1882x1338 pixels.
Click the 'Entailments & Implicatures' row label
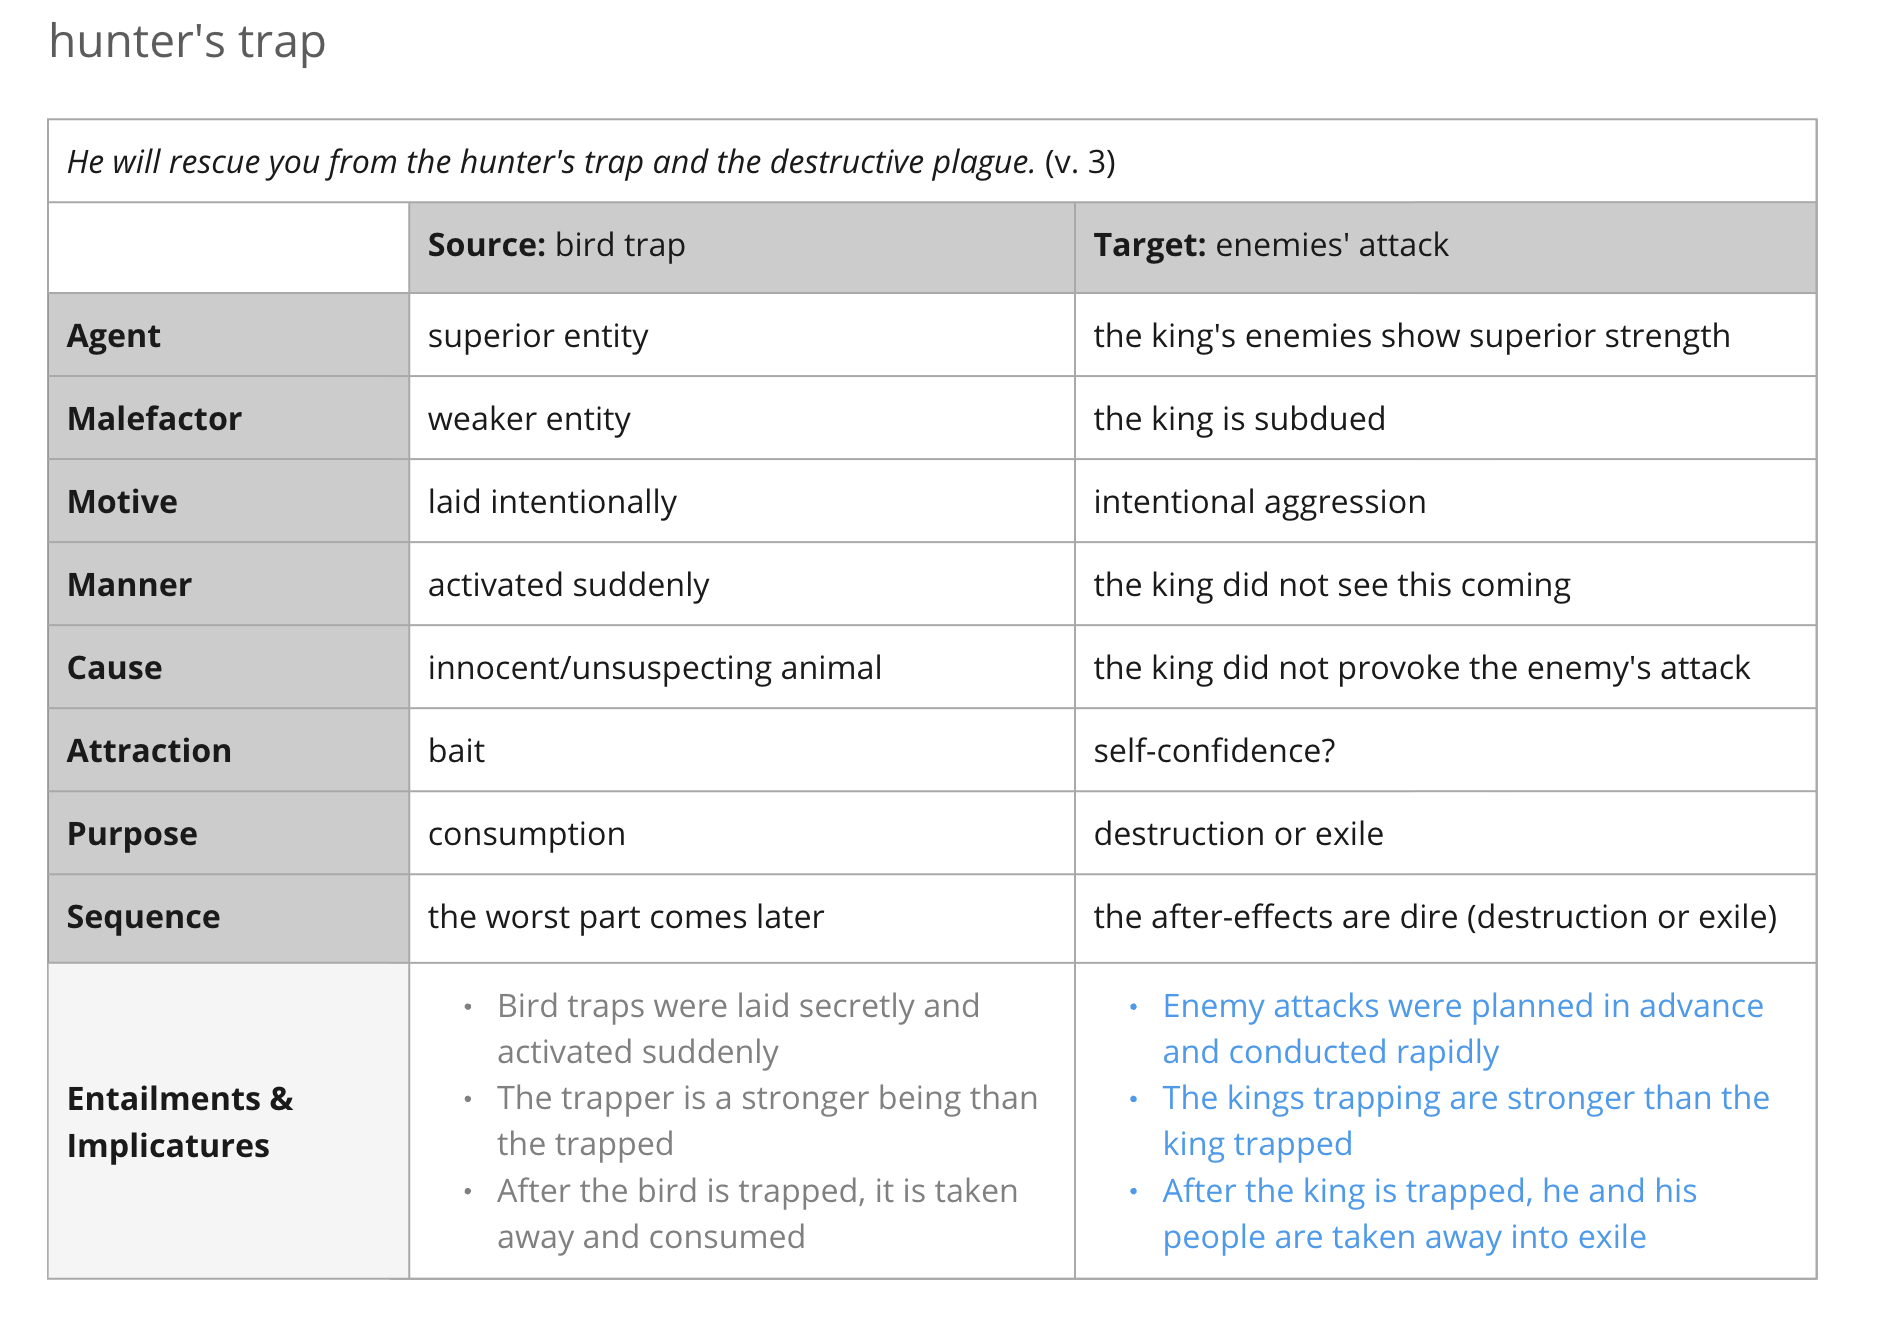[x=180, y=1122]
